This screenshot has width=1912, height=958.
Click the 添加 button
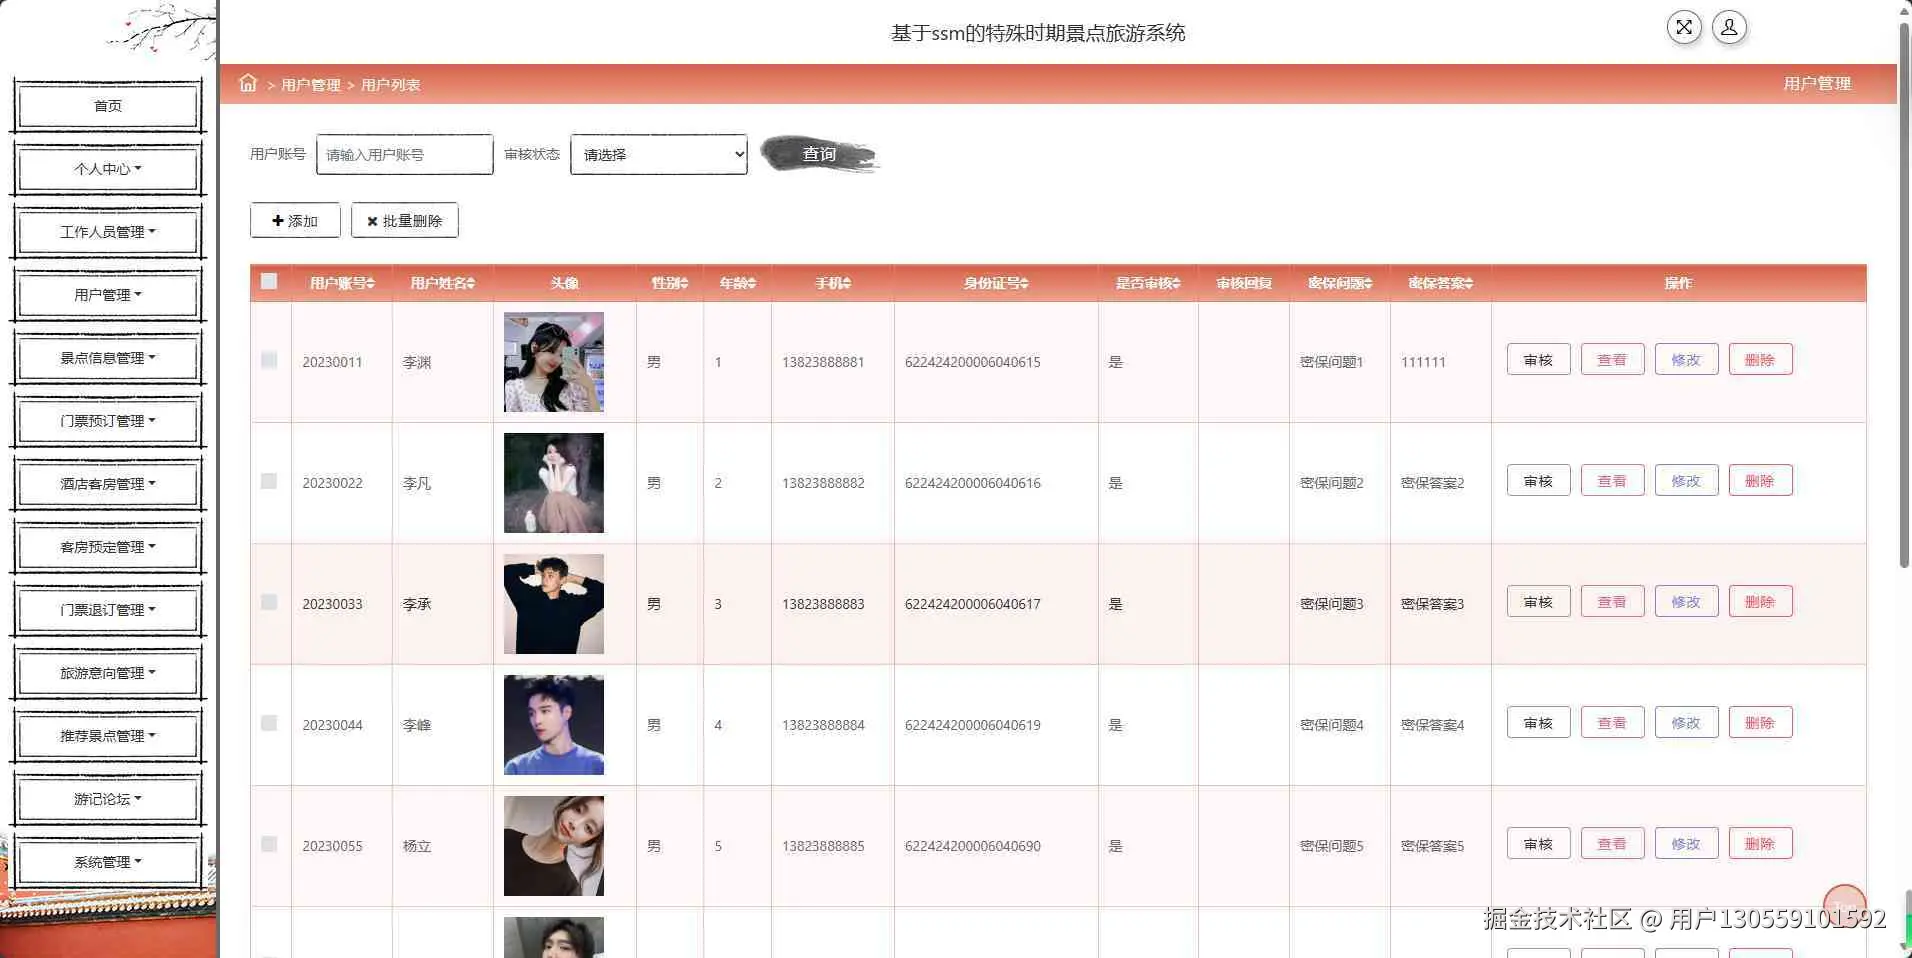[295, 220]
